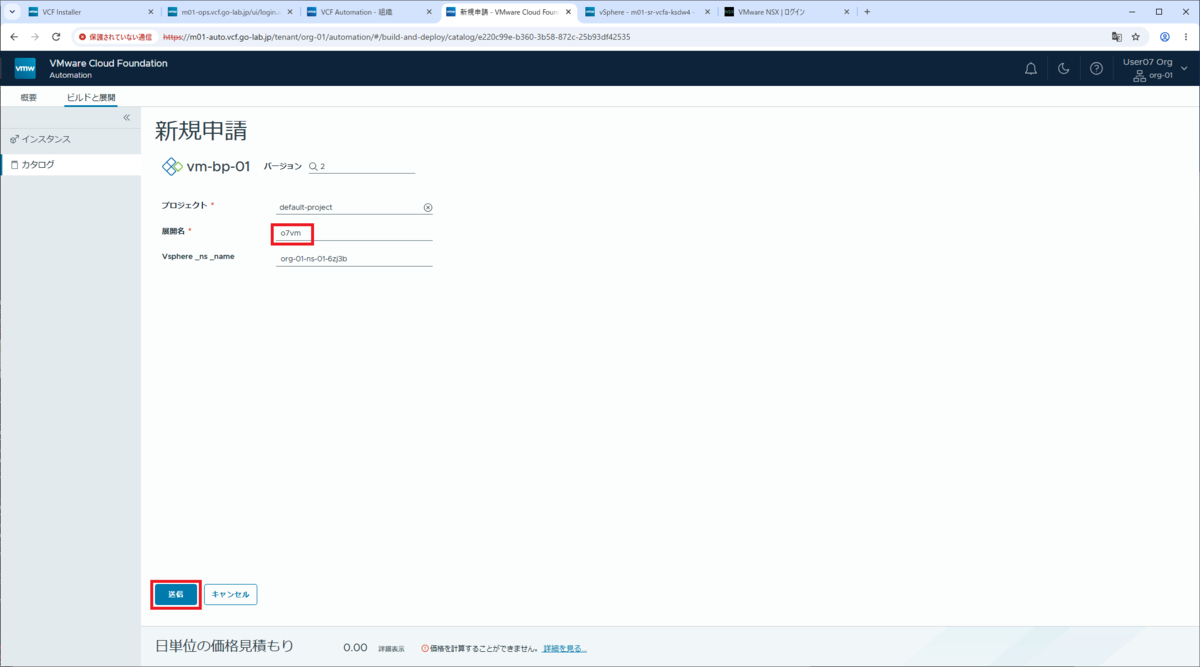Image resolution: width=1200 pixels, height=667 pixels.
Task: Close the VCF Installer tab
Action: click(x=150, y=12)
